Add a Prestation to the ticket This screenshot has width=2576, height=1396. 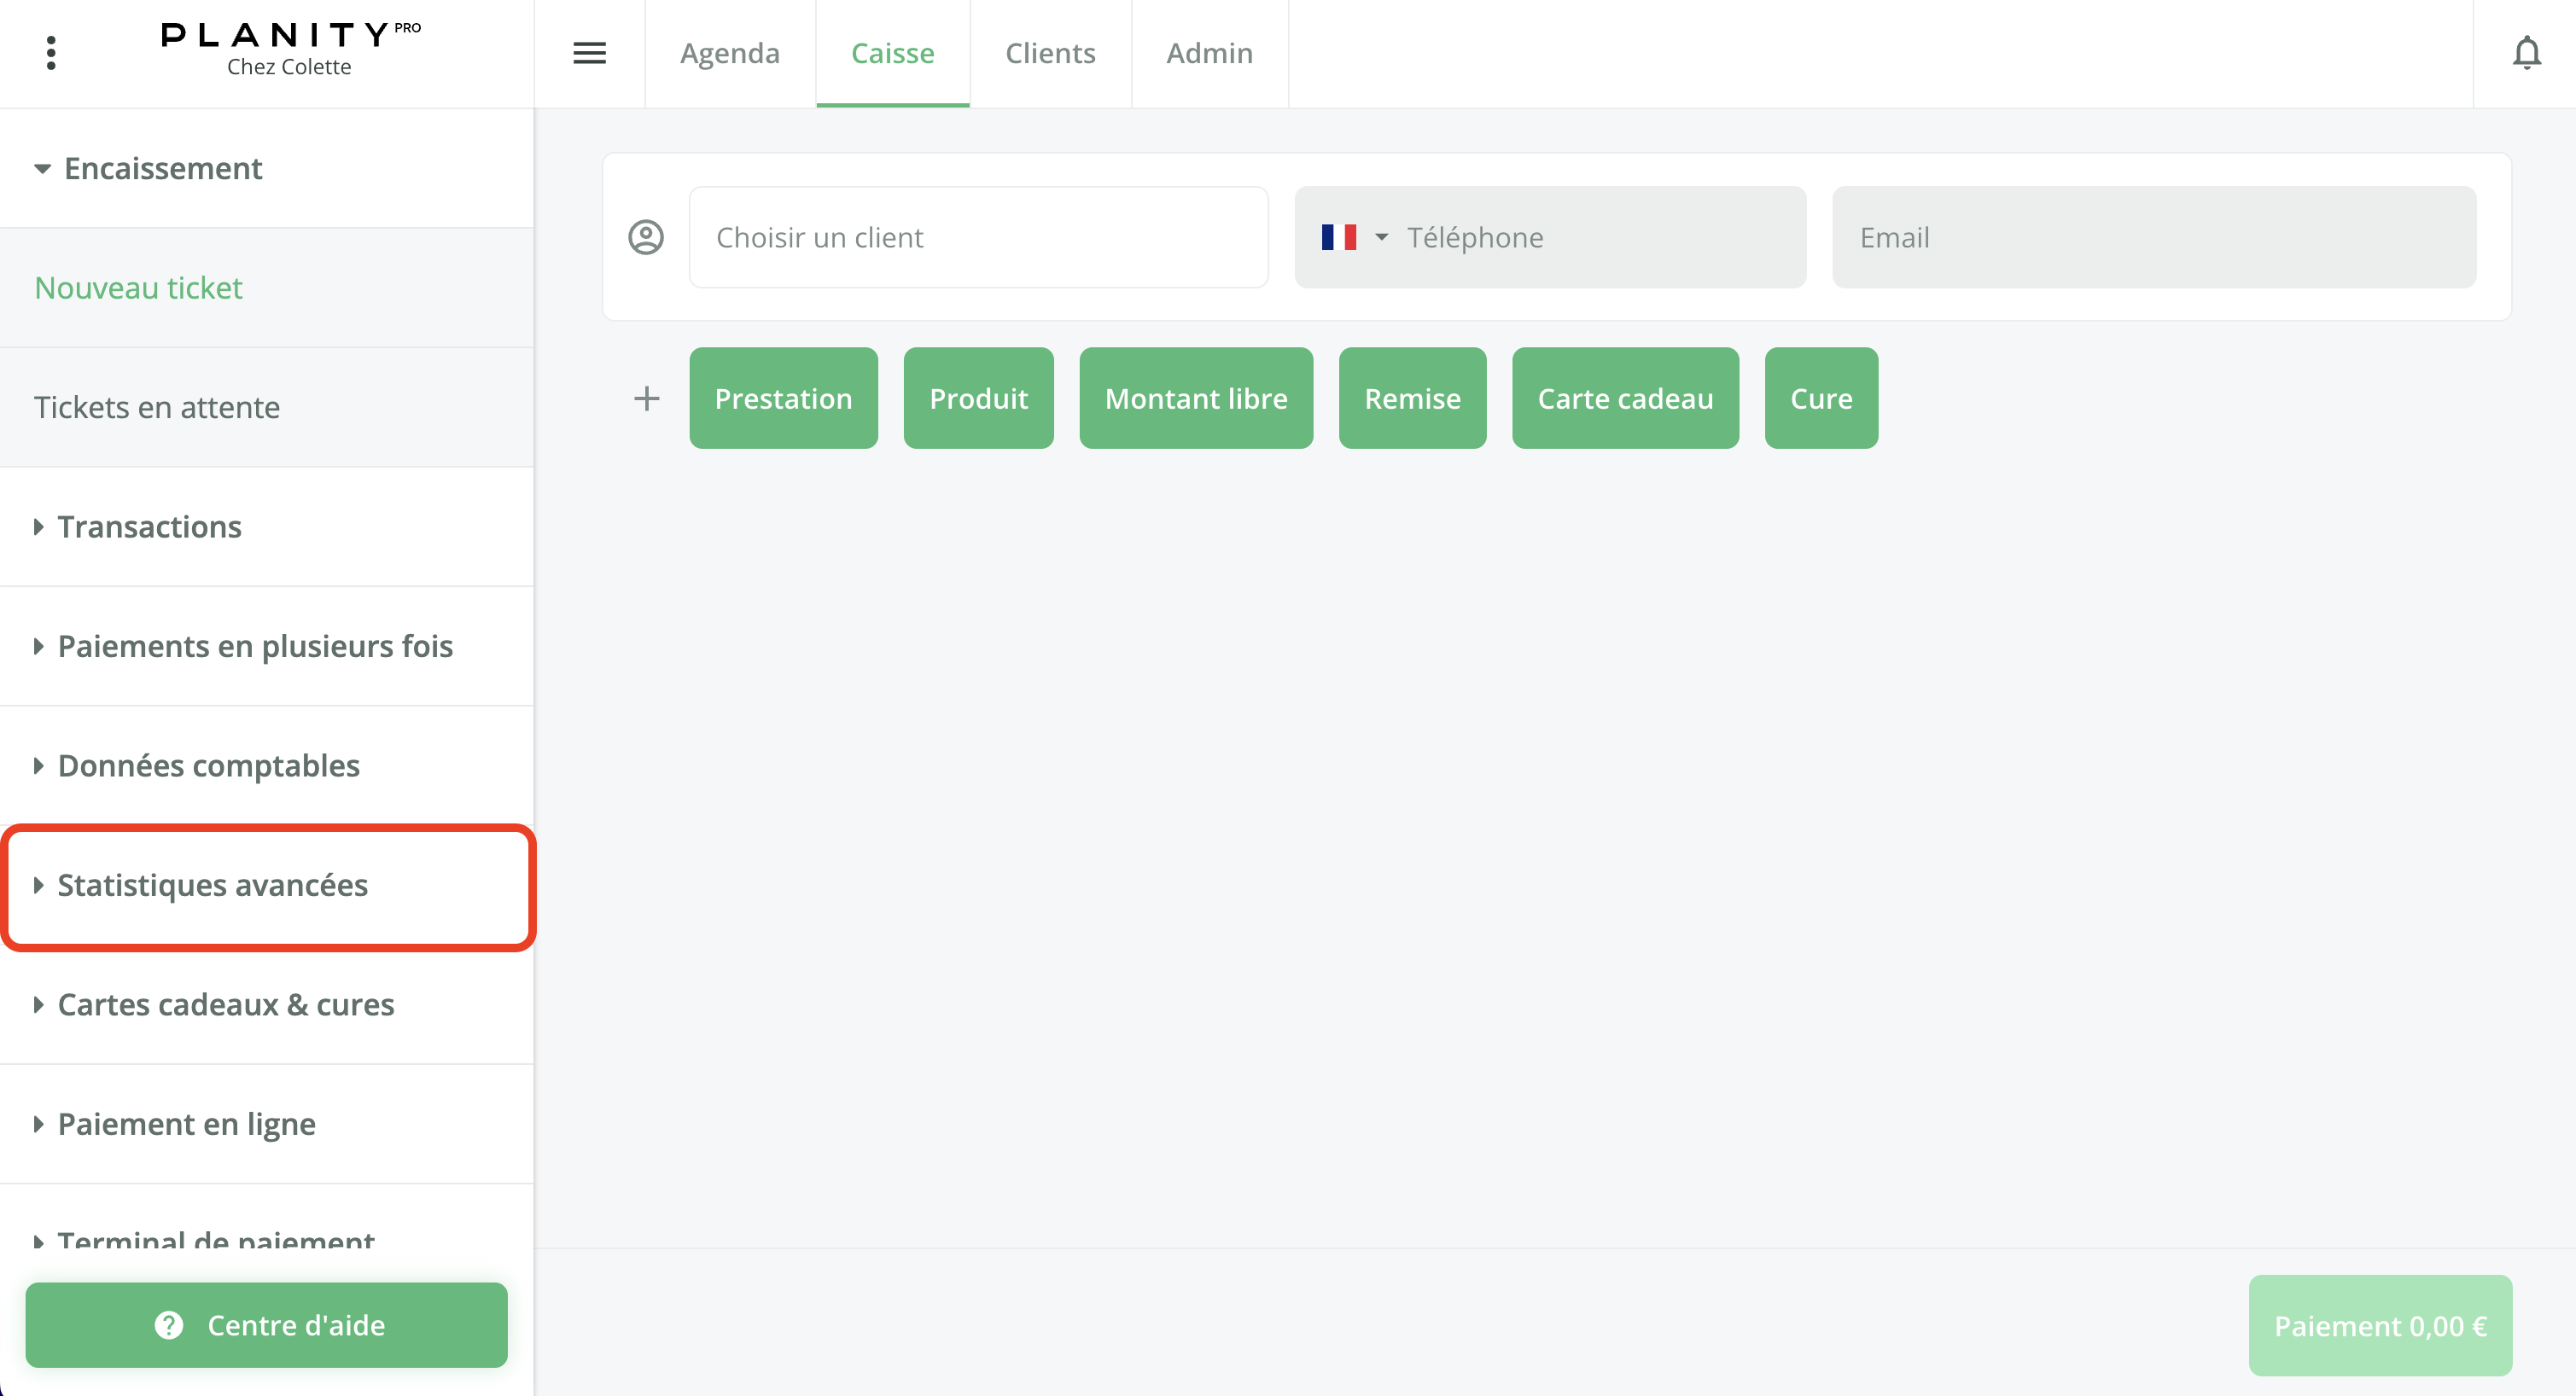(783, 398)
